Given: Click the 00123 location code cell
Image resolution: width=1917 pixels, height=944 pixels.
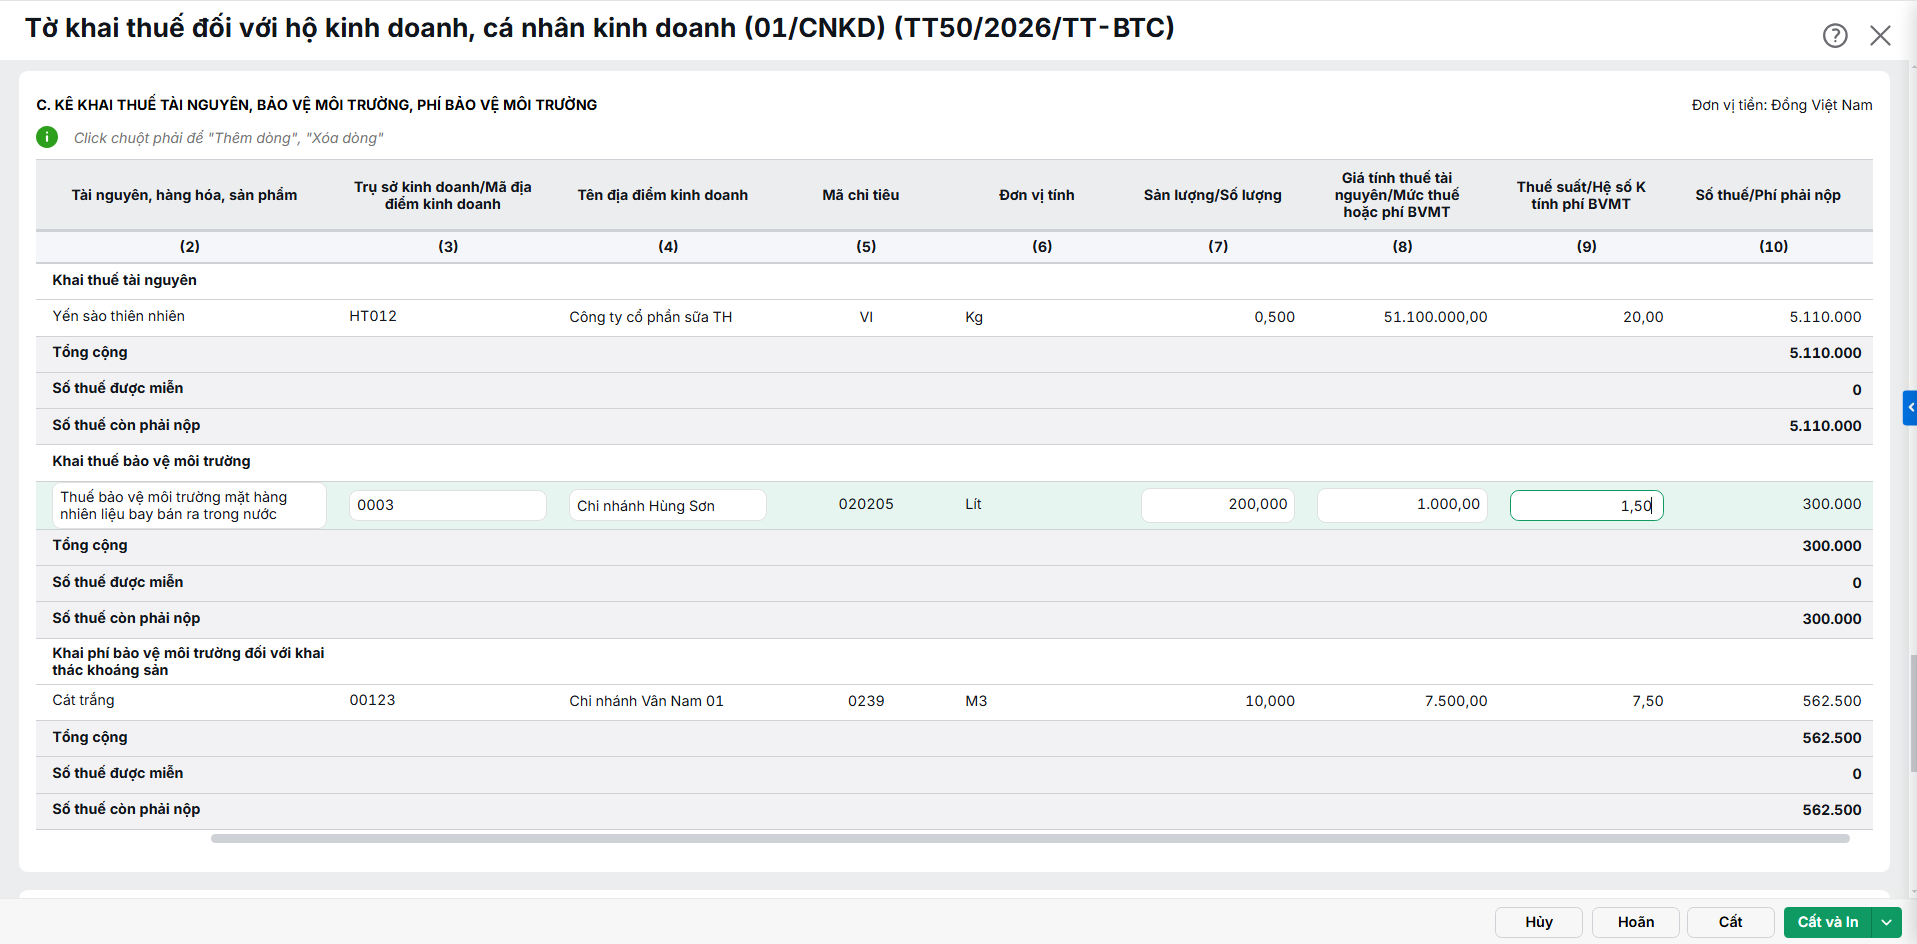Looking at the screenshot, I should [372, 700].
